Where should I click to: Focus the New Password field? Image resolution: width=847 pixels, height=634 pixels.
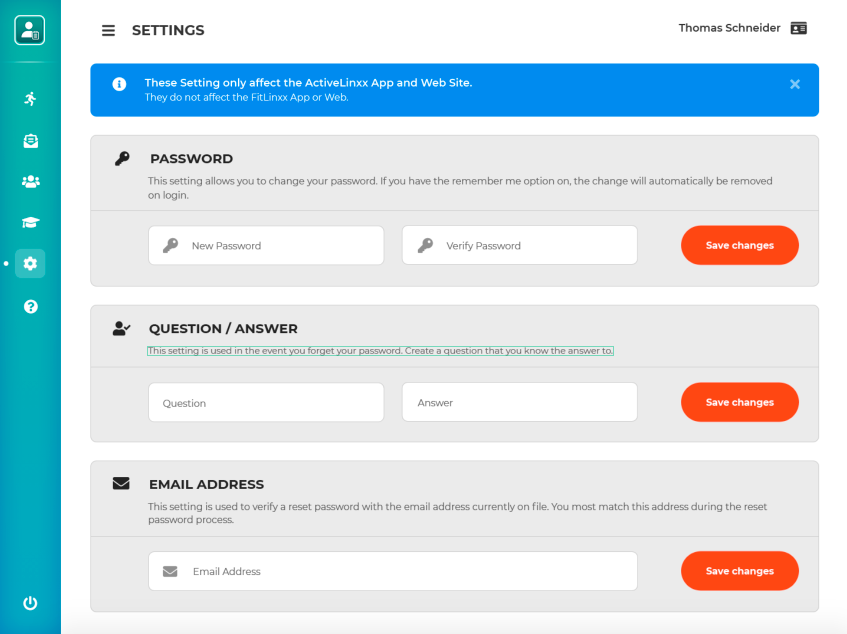[266, 245]
